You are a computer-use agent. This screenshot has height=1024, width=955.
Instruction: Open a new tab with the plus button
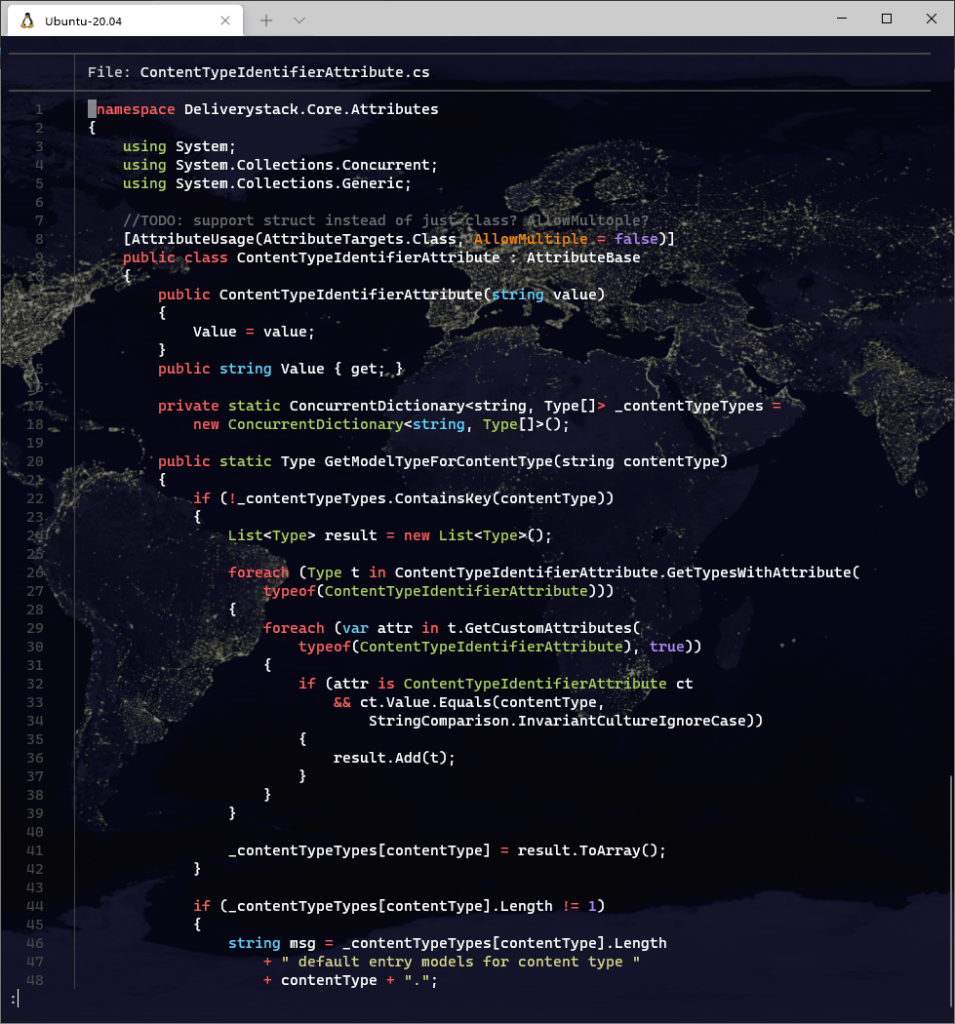[x=266, y=20]
